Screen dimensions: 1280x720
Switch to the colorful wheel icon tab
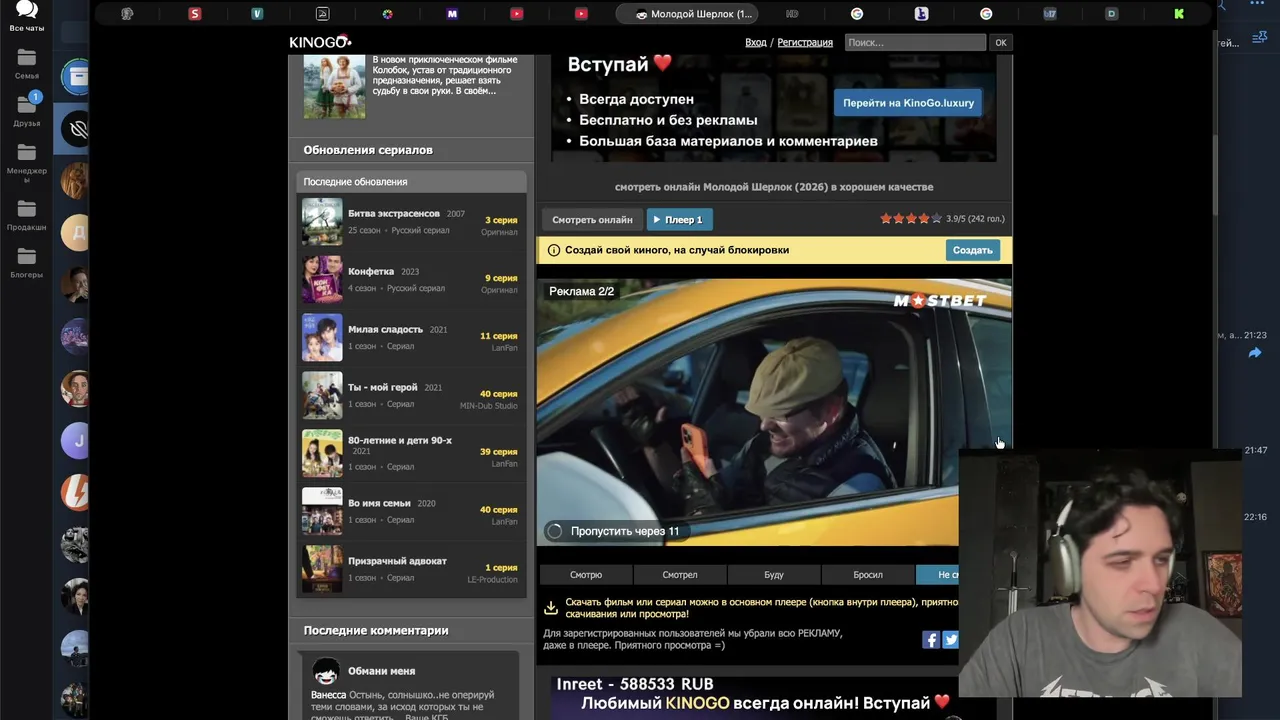[387, 14]
